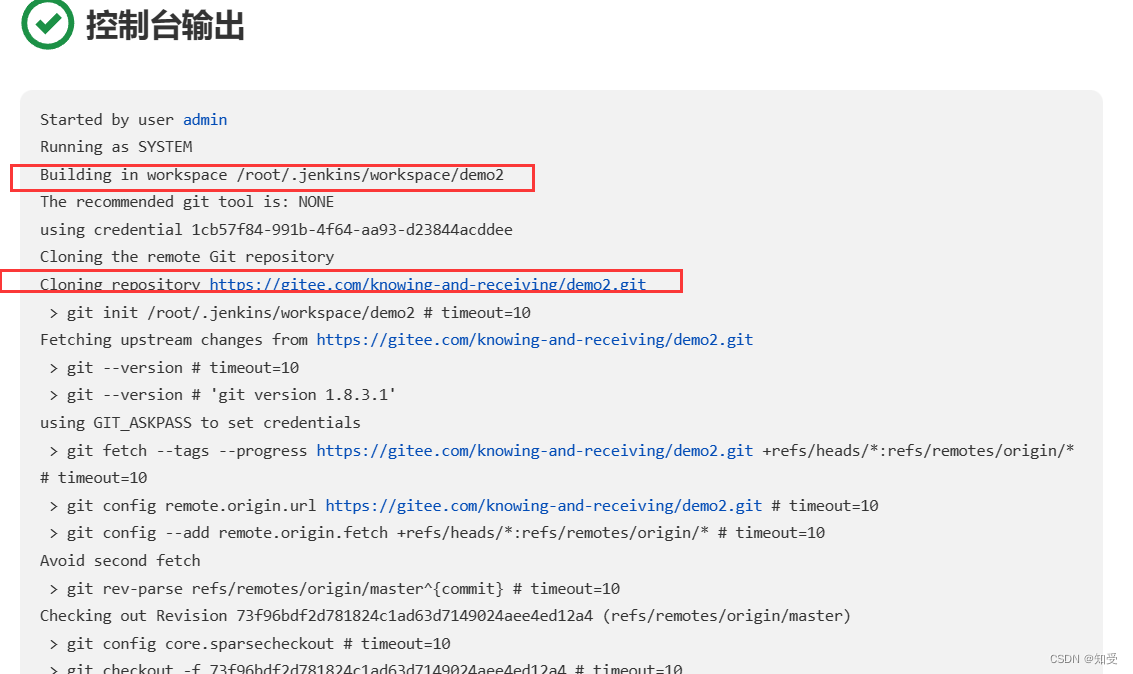Open gitee link in Cloning repository line
Image resolution: width=1133 pixels, height=674 pixels.
(x=428, y=285)
